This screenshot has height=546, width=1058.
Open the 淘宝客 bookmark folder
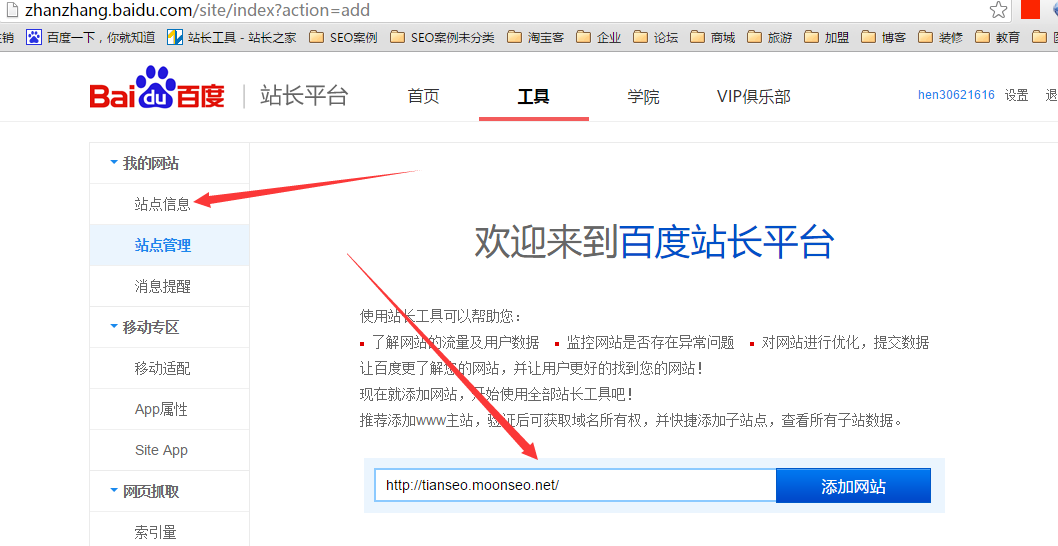coord(536,37)
